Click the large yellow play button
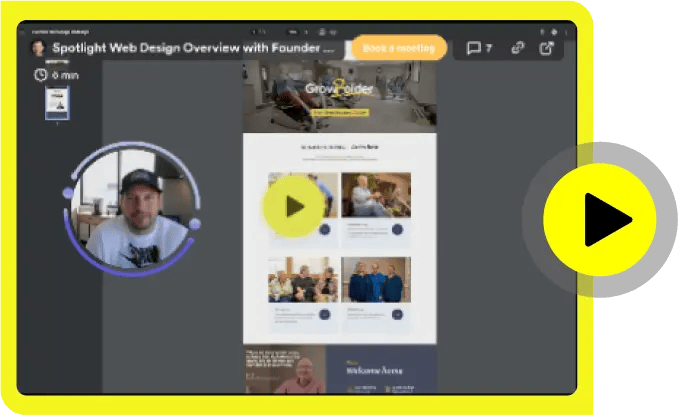The width and height of the screenshot is (678, 415). [x=599, y=219]
